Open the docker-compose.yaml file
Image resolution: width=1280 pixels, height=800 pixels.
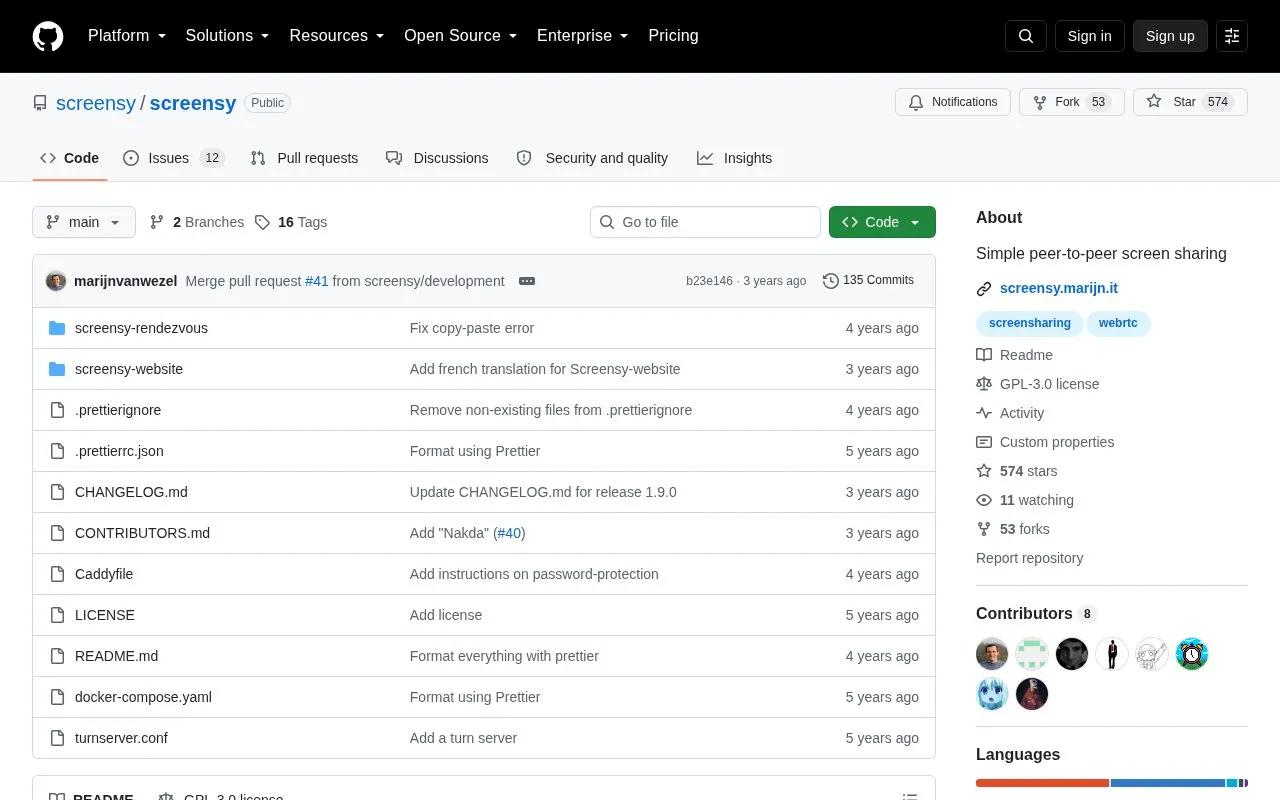(x=143, y=697)
